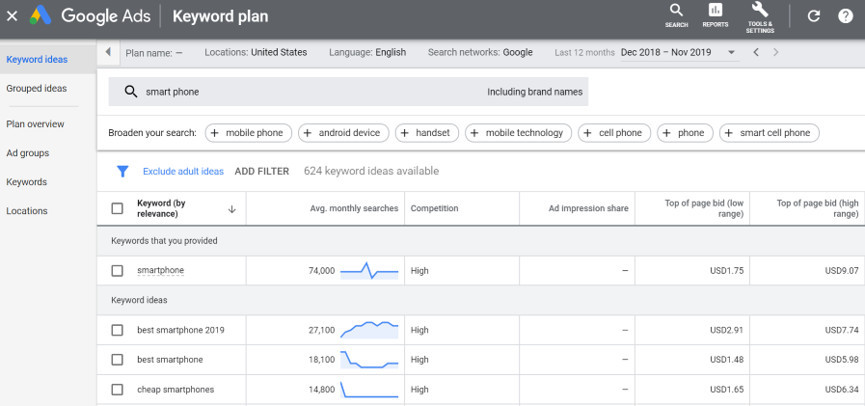Toggle the select-all header checkbox
The width and height of the screenshot is (865, 406).
[x=117, y=208]
